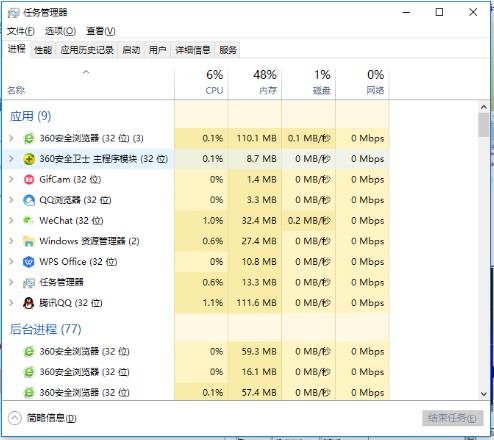Image resolution: width=494 pixels, height=440 pixels.
Task: Click the 任务管理器 row icon
Action: coord(29,283)
